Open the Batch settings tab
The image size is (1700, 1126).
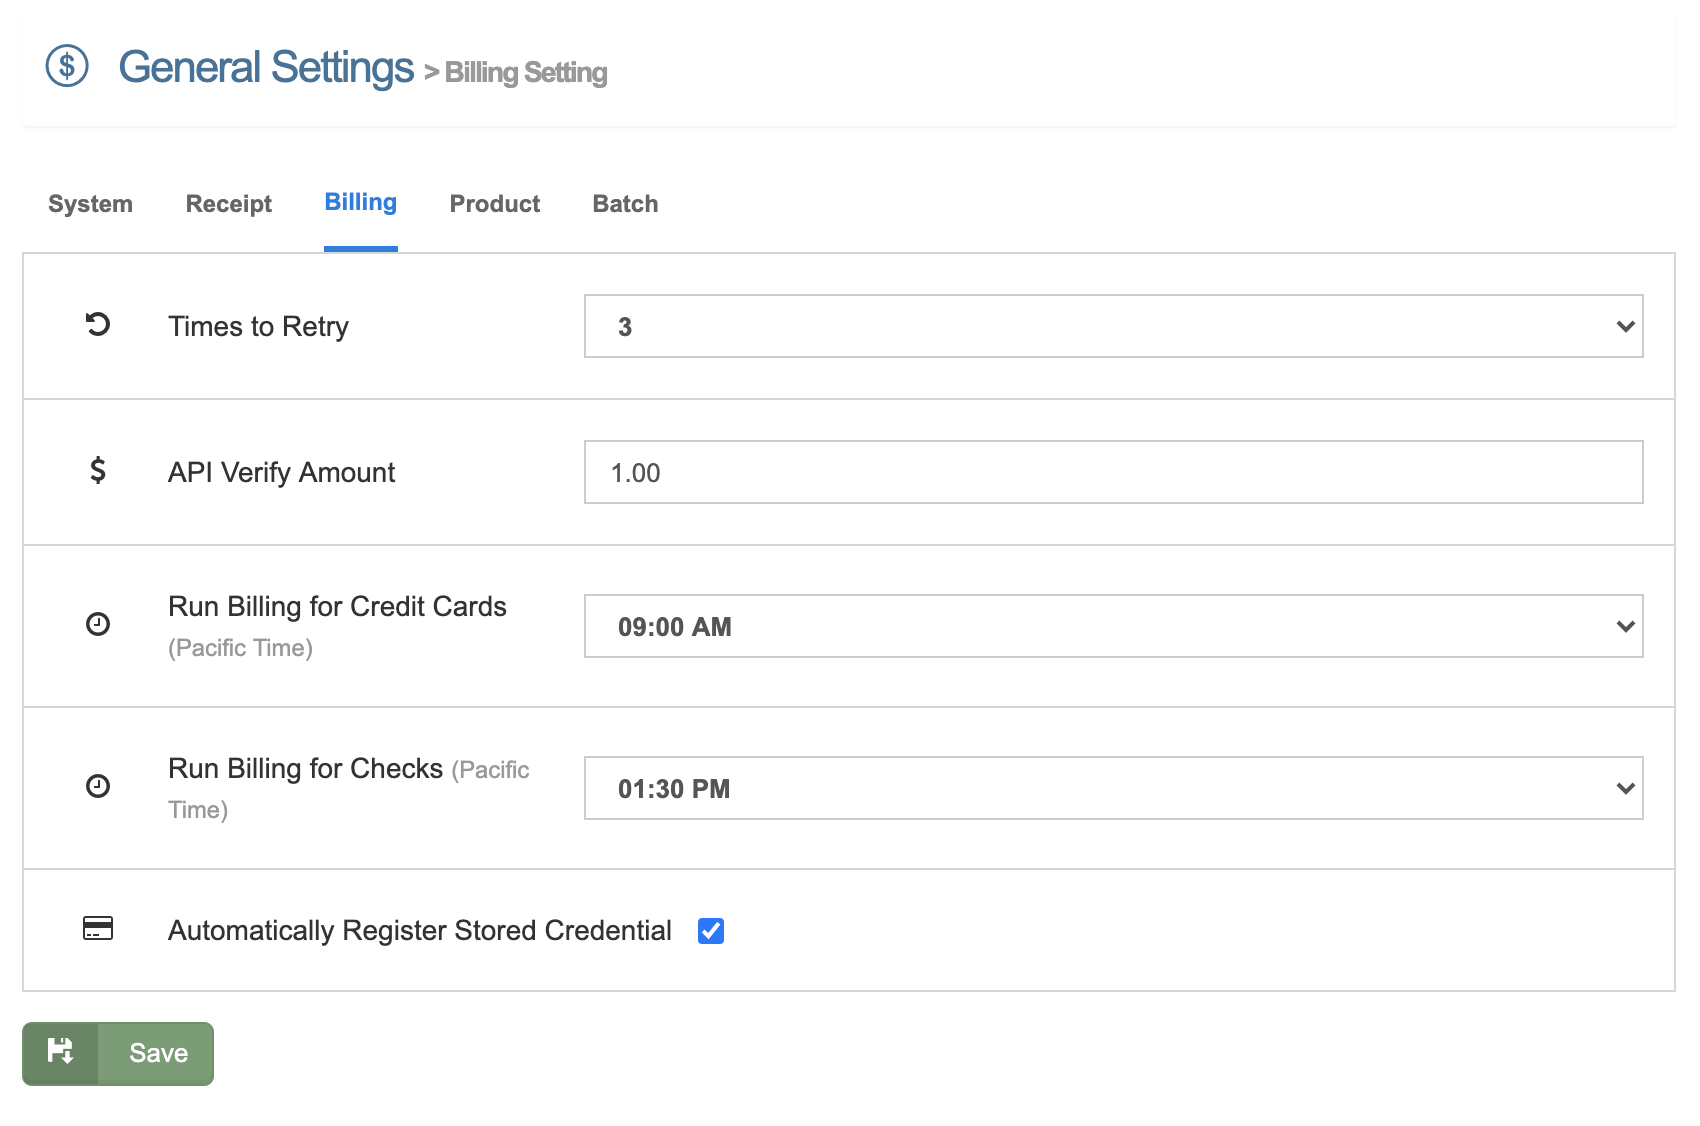coord(624,203)
